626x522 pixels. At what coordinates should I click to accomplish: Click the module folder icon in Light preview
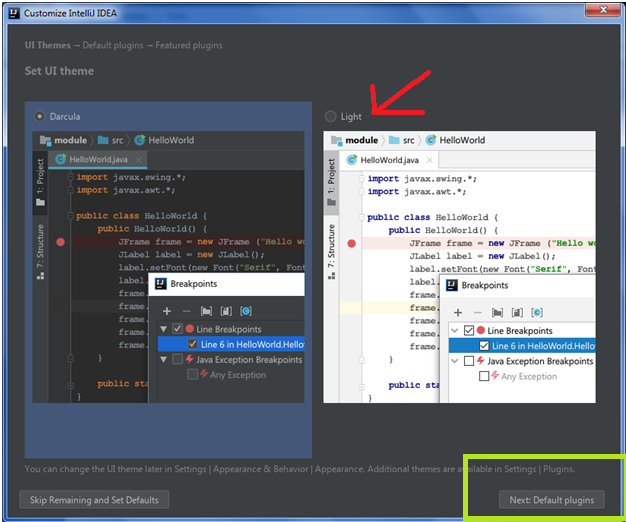click(x=335, y=141)
